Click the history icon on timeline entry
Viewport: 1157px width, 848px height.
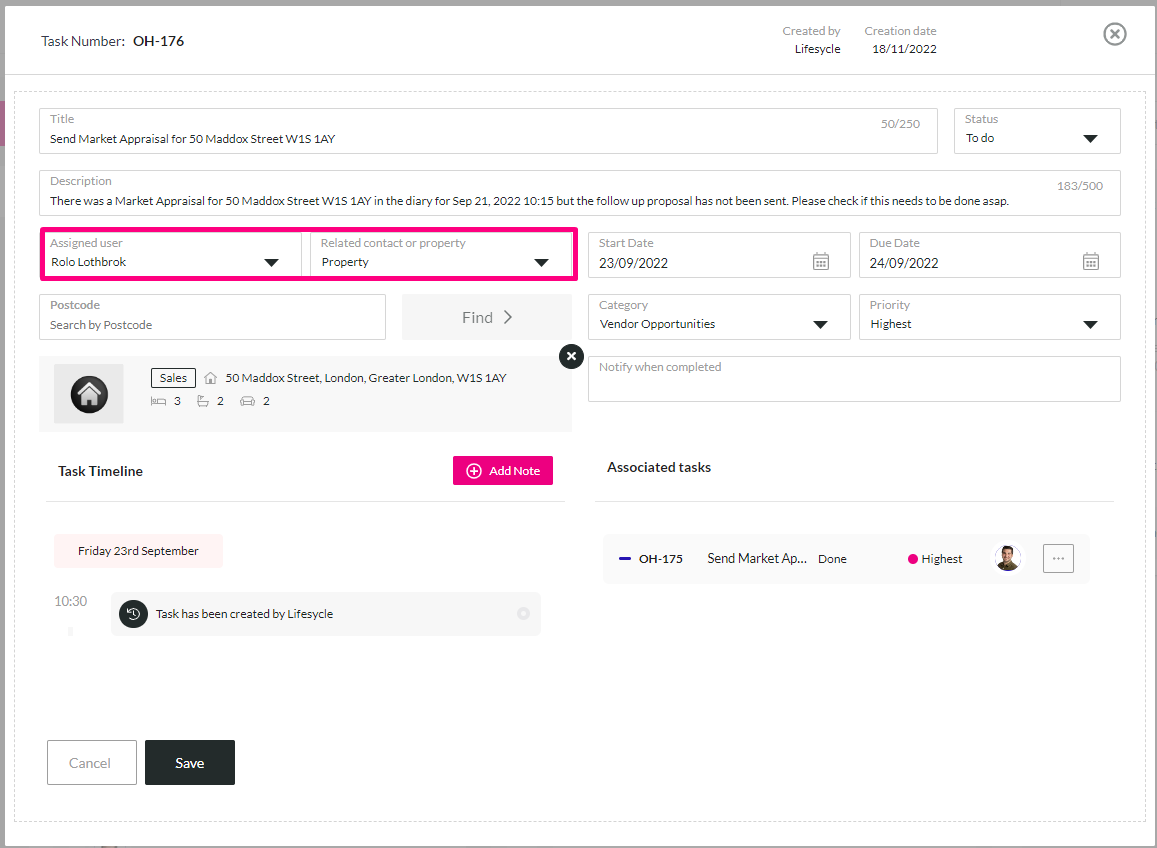point(134,614)
